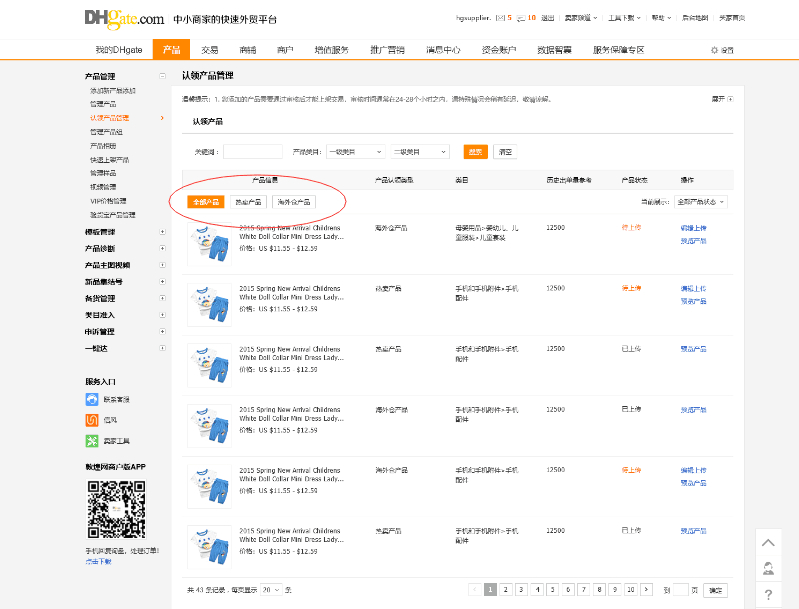This screenshot has width=799, height=609.
Task: Open the green seller tools icon
Action: (x=92, y=441)
